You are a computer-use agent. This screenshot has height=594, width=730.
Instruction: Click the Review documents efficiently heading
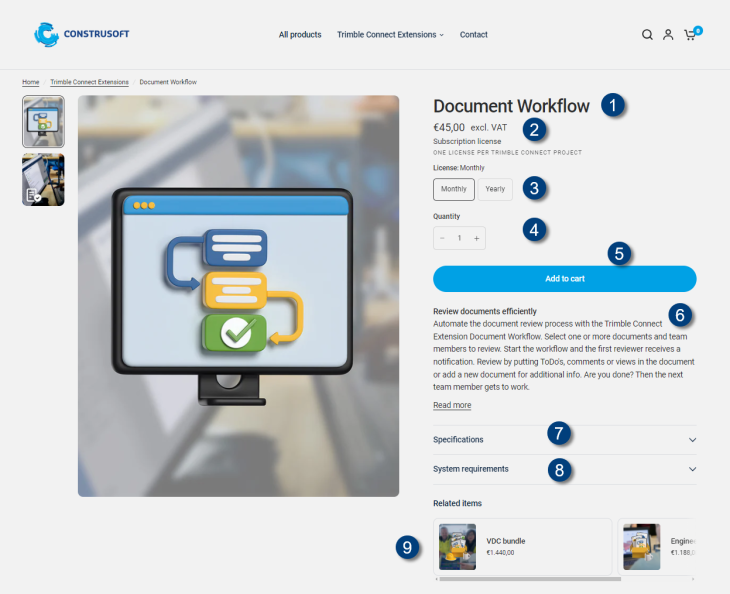pos(485,311)
